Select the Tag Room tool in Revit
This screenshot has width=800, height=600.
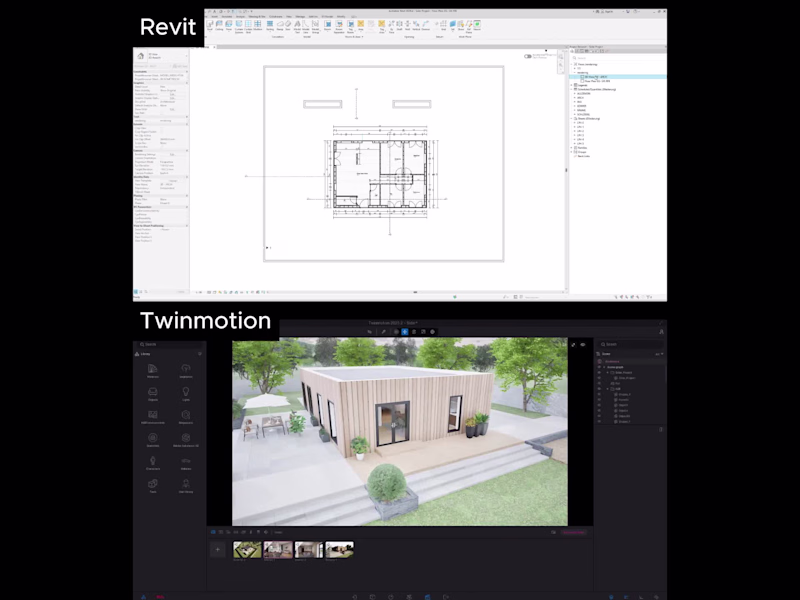point(351,26)
